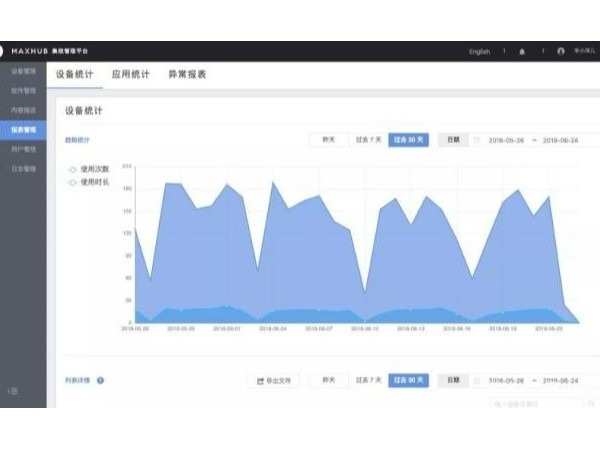Open 设备管理 in the sidebar
Screen dimensions: 600x450
(x=23, y=72)
